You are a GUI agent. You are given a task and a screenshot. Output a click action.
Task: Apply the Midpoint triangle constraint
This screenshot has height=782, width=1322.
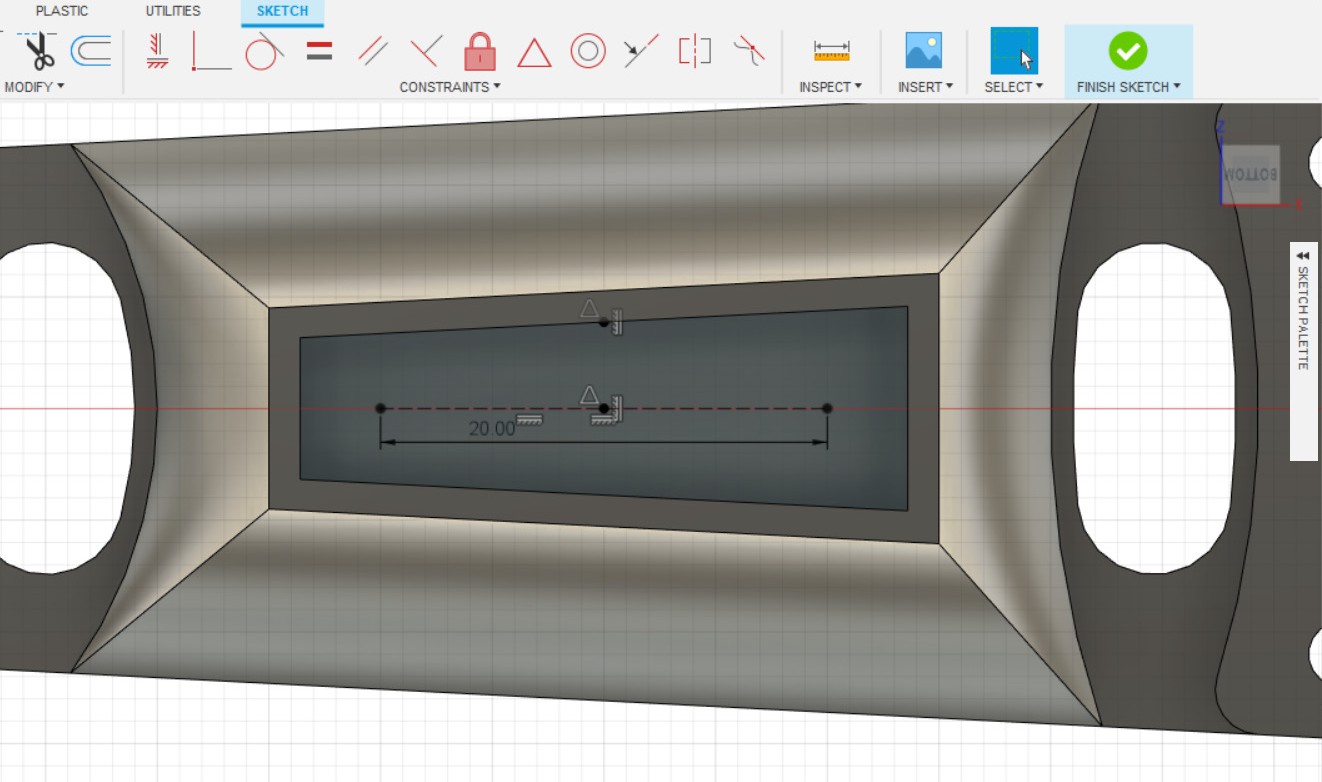click(534, 52)
